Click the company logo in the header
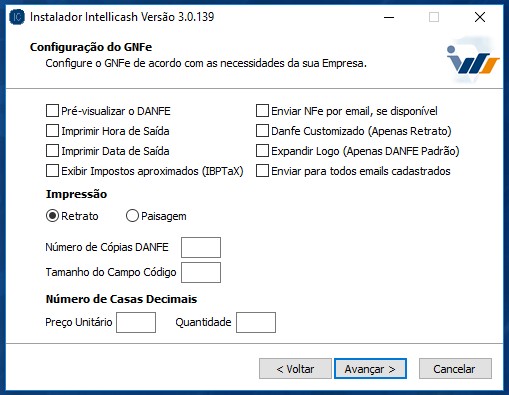Viewport: 509px width, 395px height. pos(473,62)
